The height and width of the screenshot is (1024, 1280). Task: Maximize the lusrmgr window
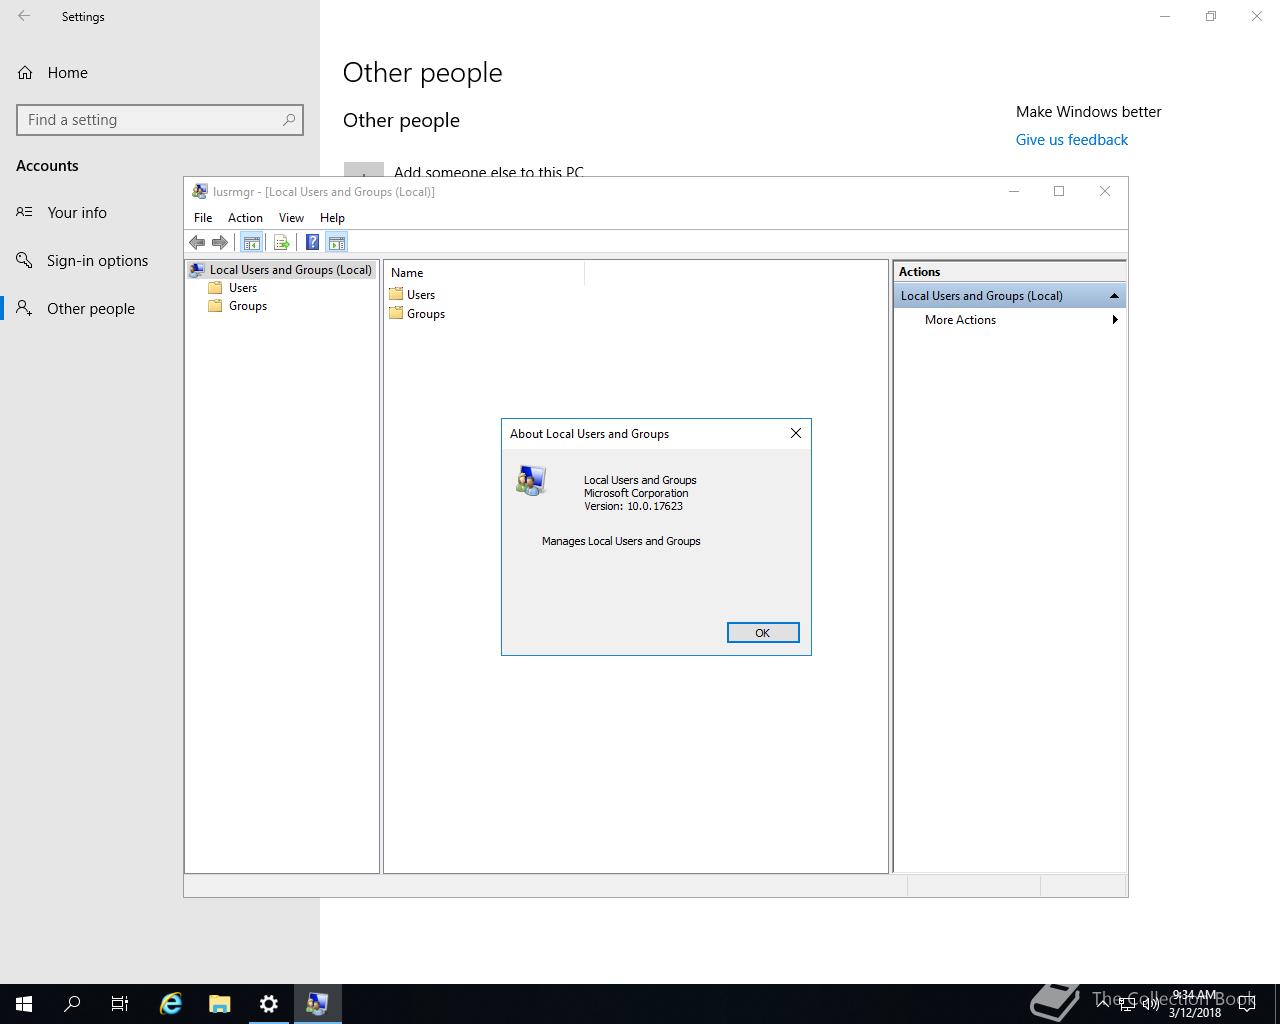pyautogui.click(x=1059, y=191)
